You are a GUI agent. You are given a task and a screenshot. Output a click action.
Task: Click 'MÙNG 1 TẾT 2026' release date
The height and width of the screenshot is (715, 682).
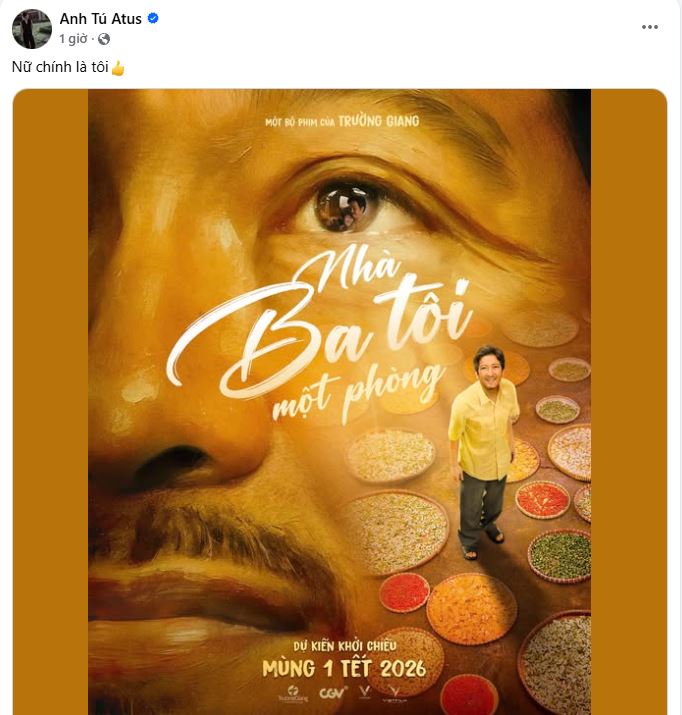344,667
